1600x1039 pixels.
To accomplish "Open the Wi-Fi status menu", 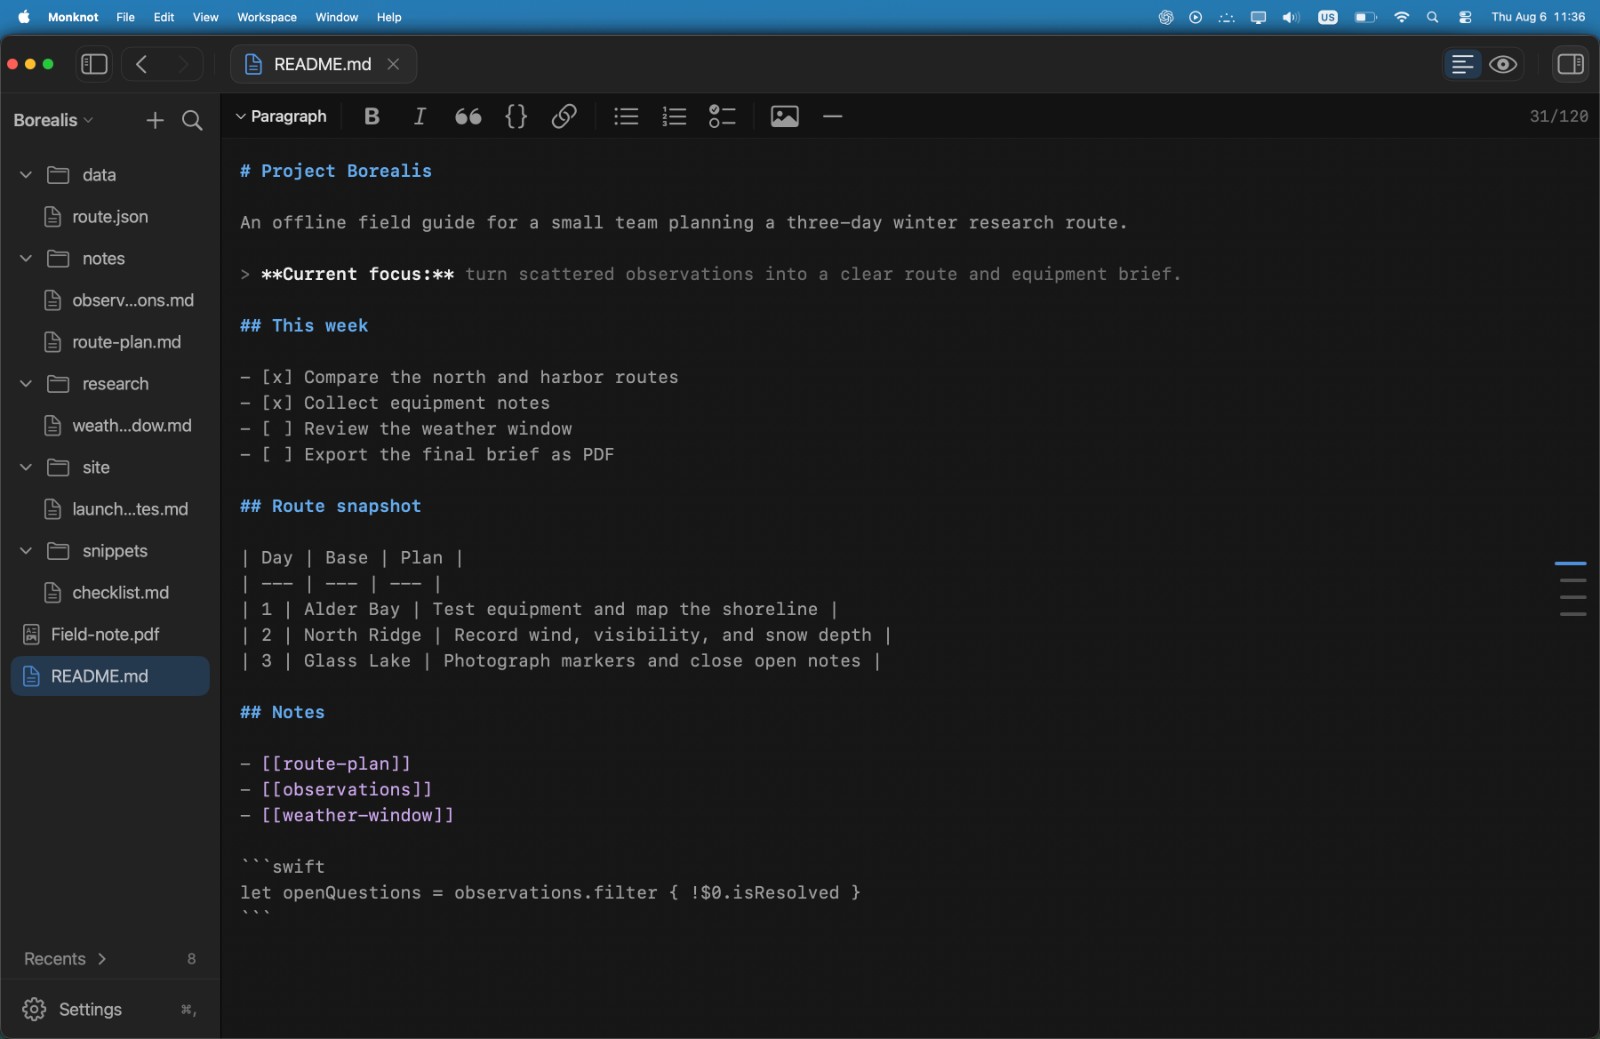I will click(x=1401, y=17).
